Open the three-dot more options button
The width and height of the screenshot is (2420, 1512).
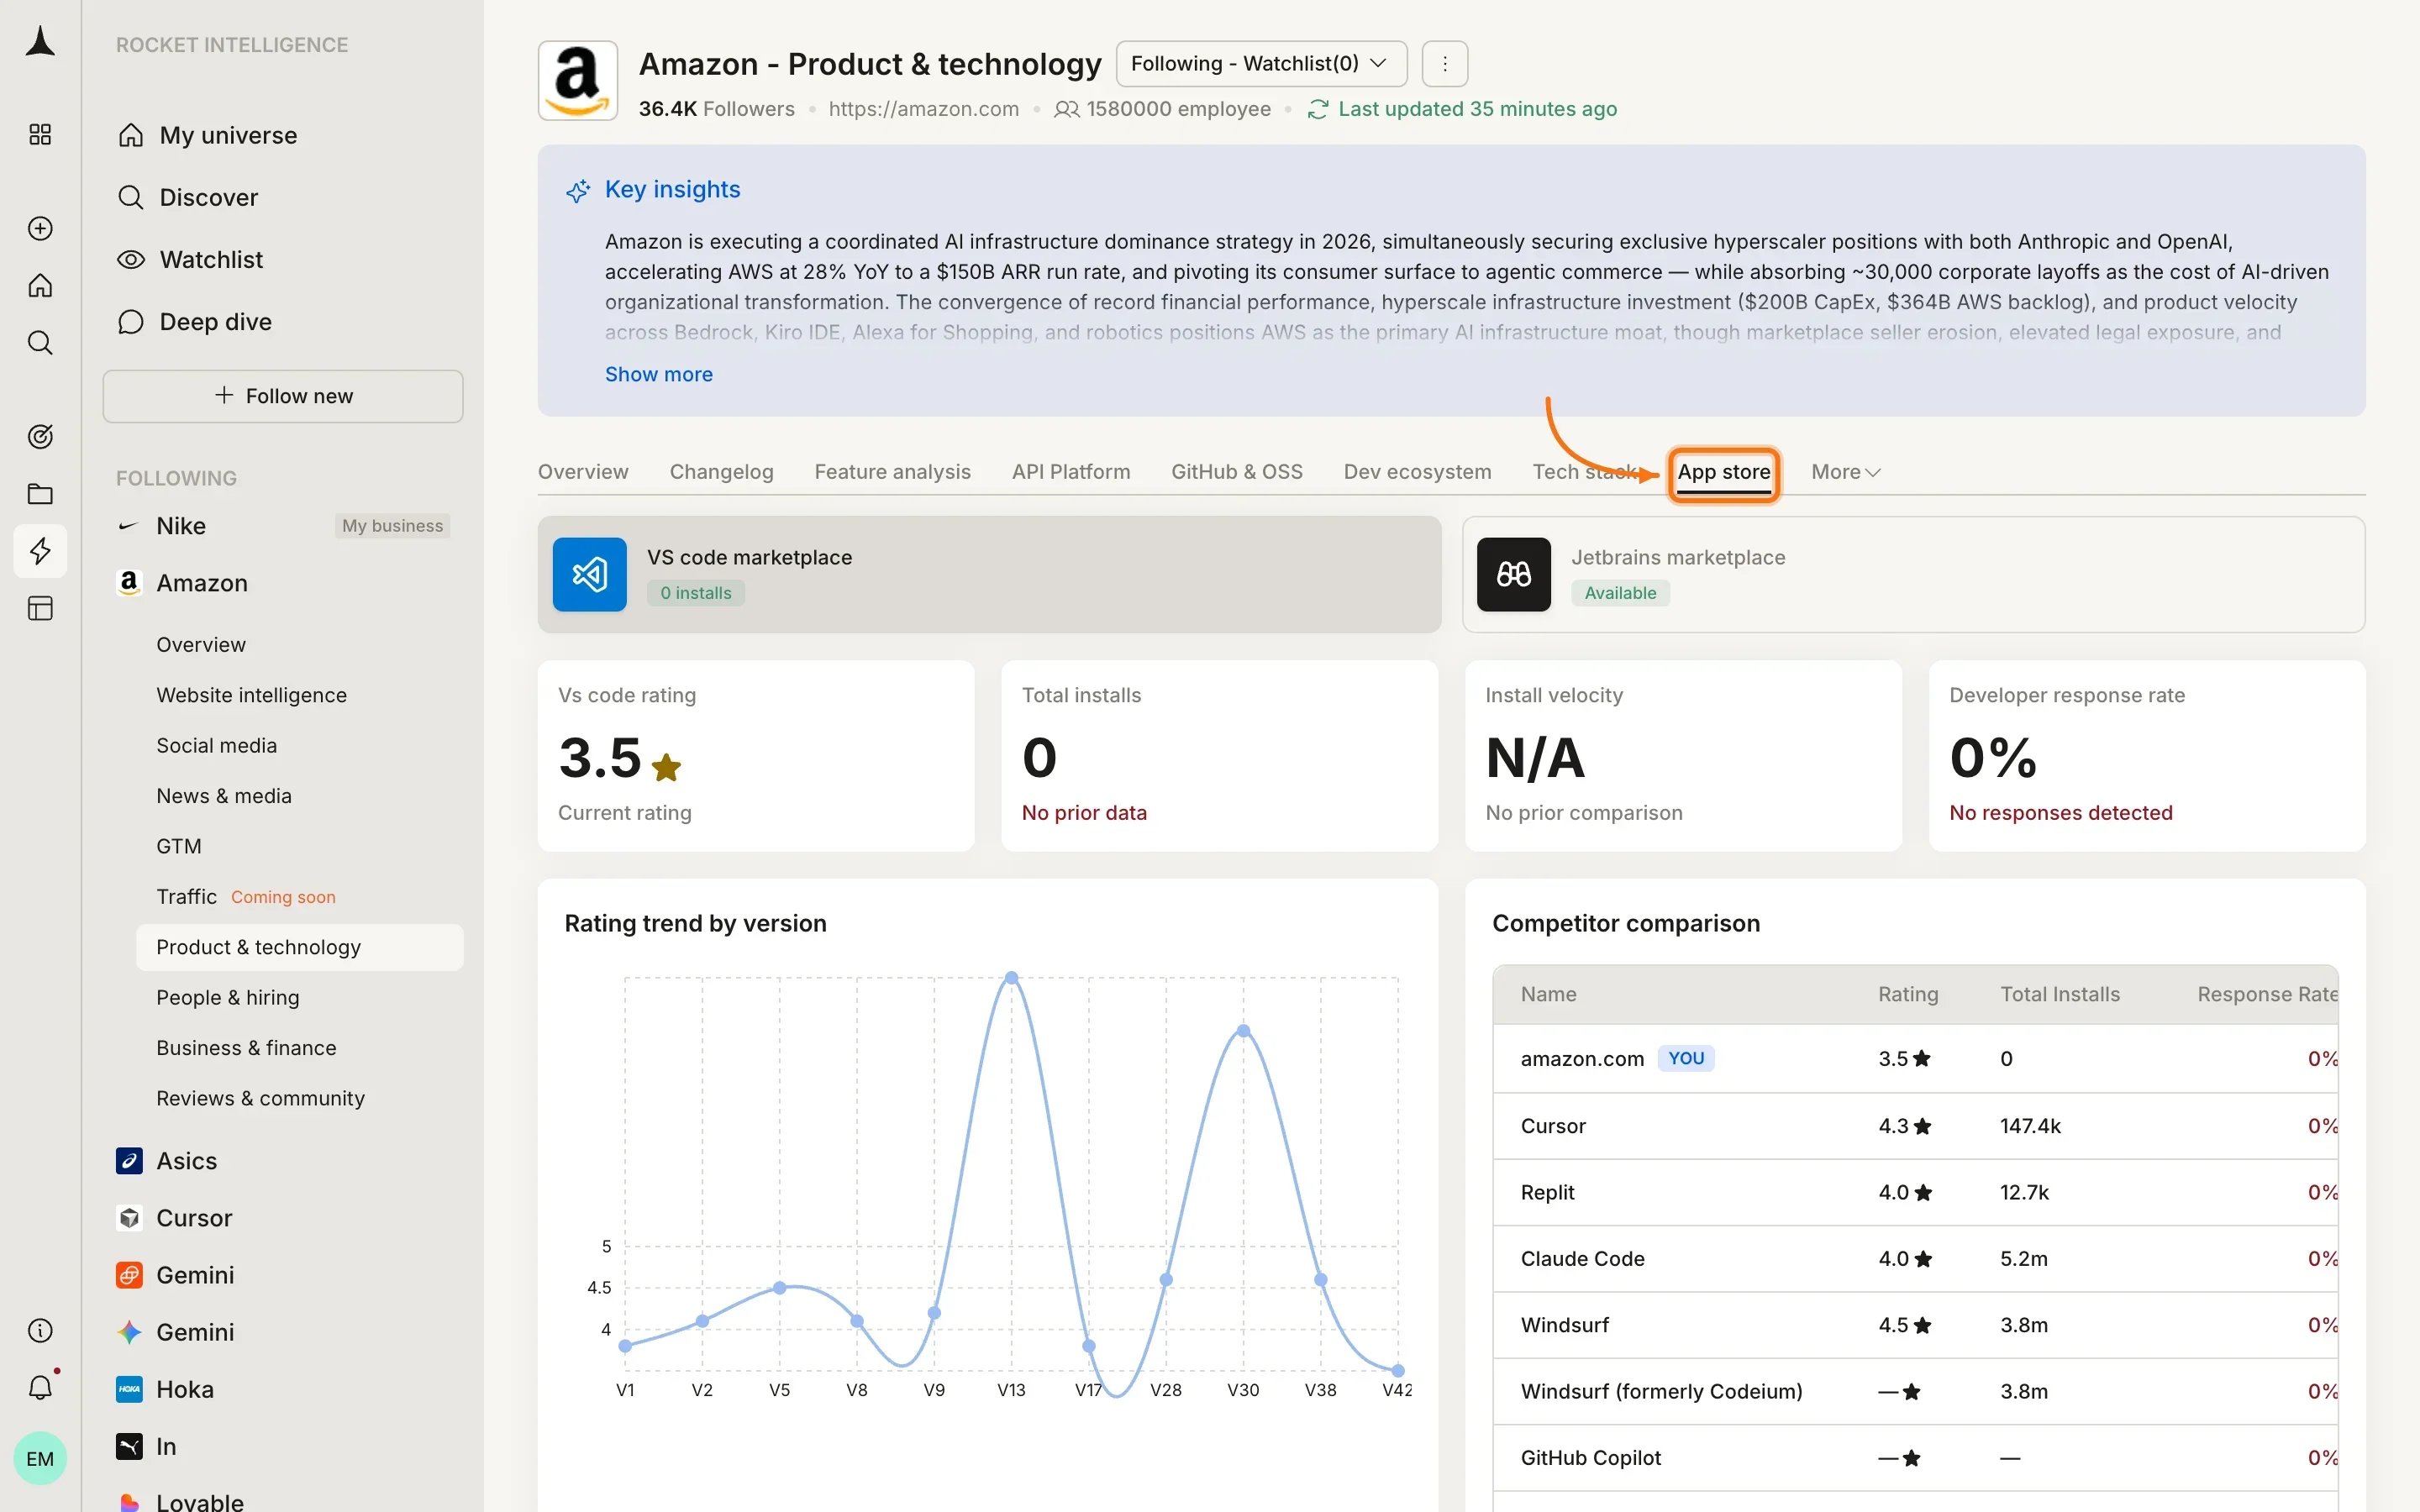pyautogui.click(x=1444, y=64)
